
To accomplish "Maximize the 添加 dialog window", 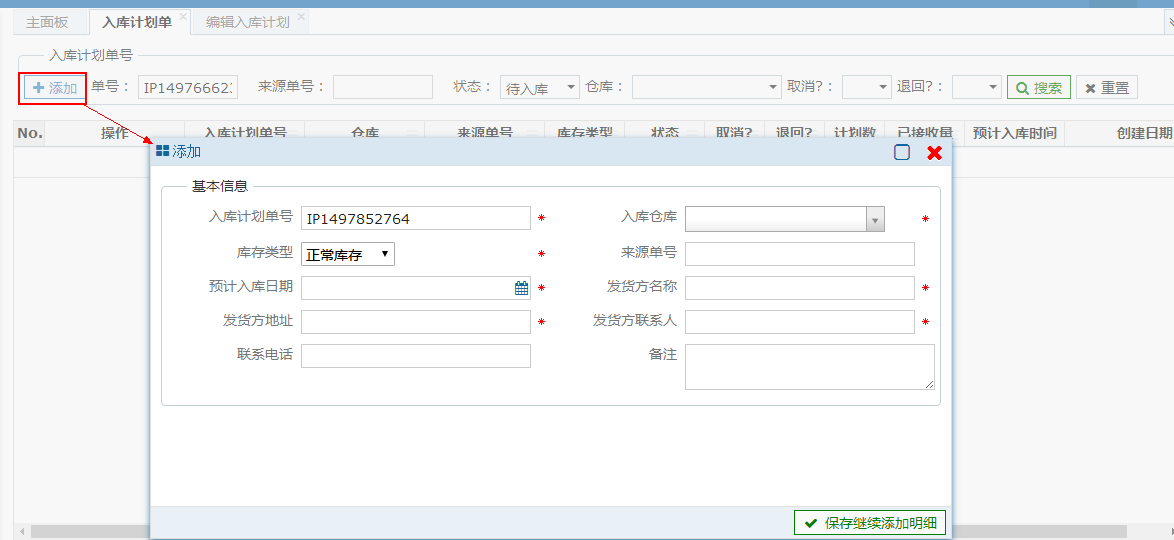I will 902,152.
